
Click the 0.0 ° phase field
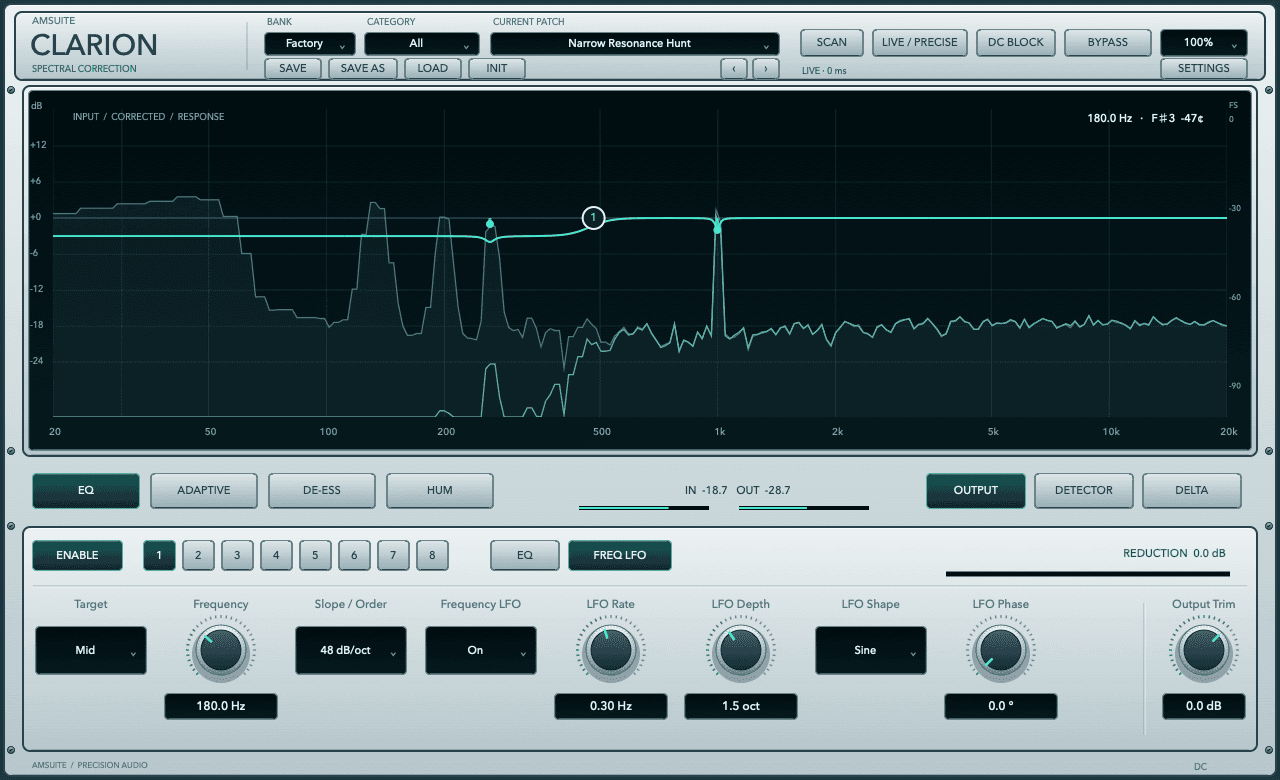1000,706
